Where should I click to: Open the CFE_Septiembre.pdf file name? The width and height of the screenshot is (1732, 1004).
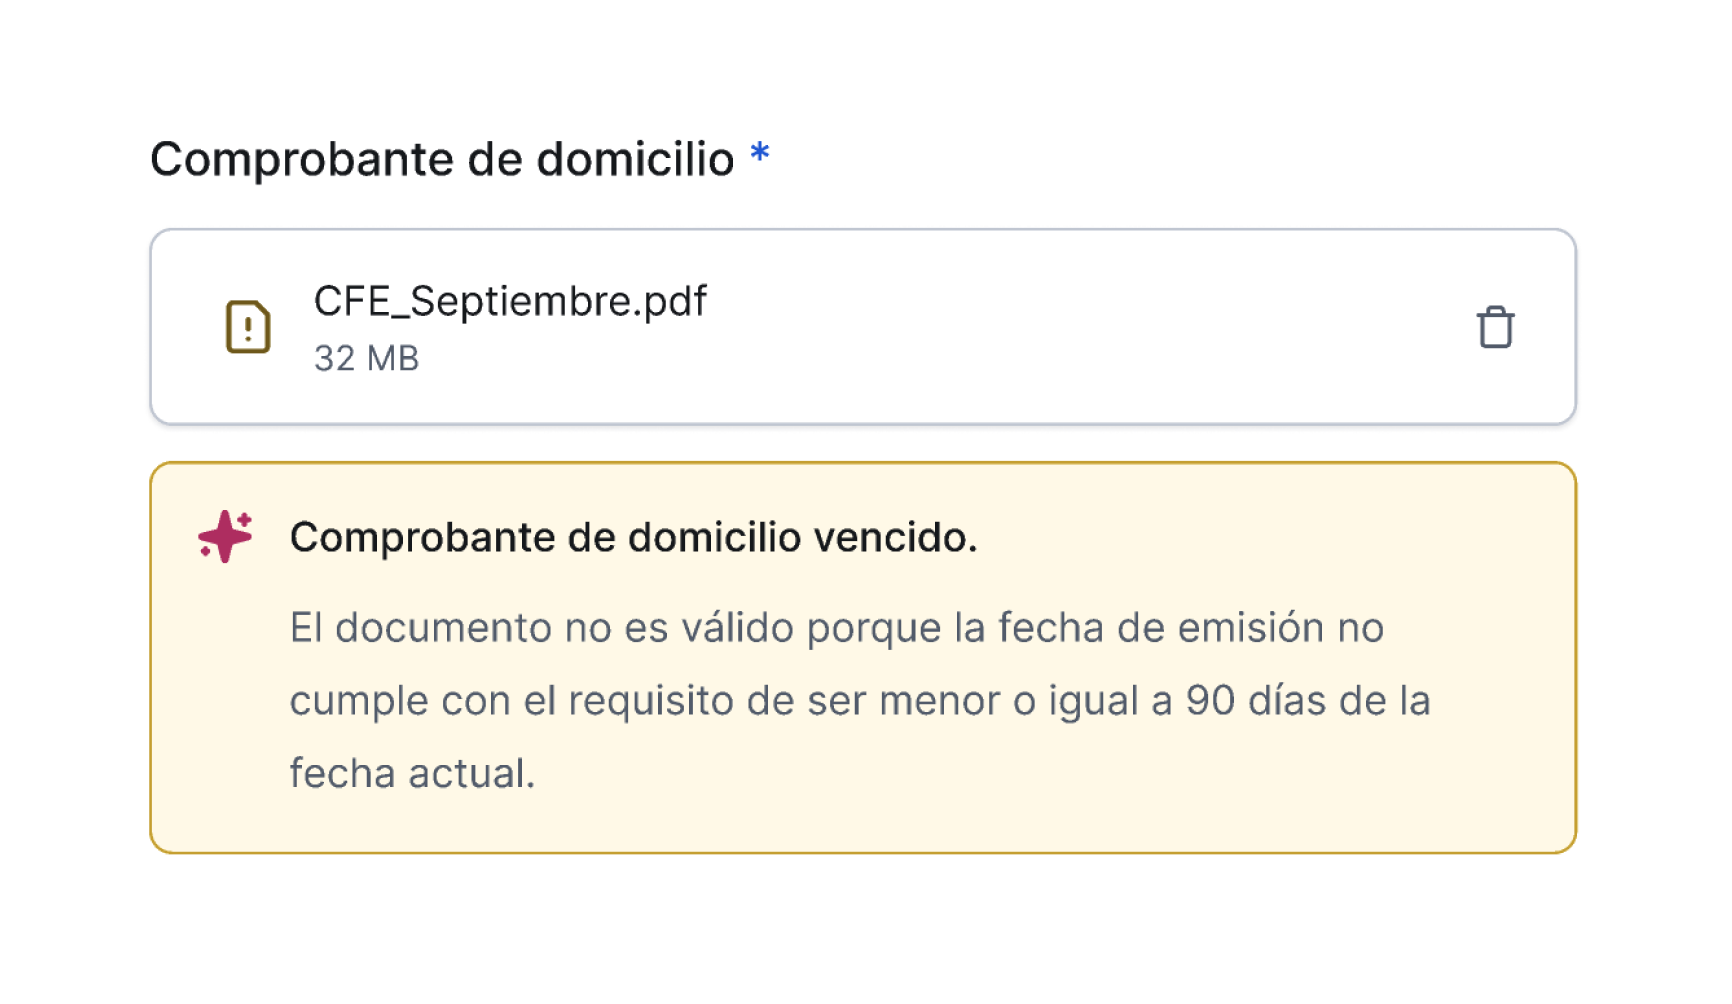pos(510,301)
